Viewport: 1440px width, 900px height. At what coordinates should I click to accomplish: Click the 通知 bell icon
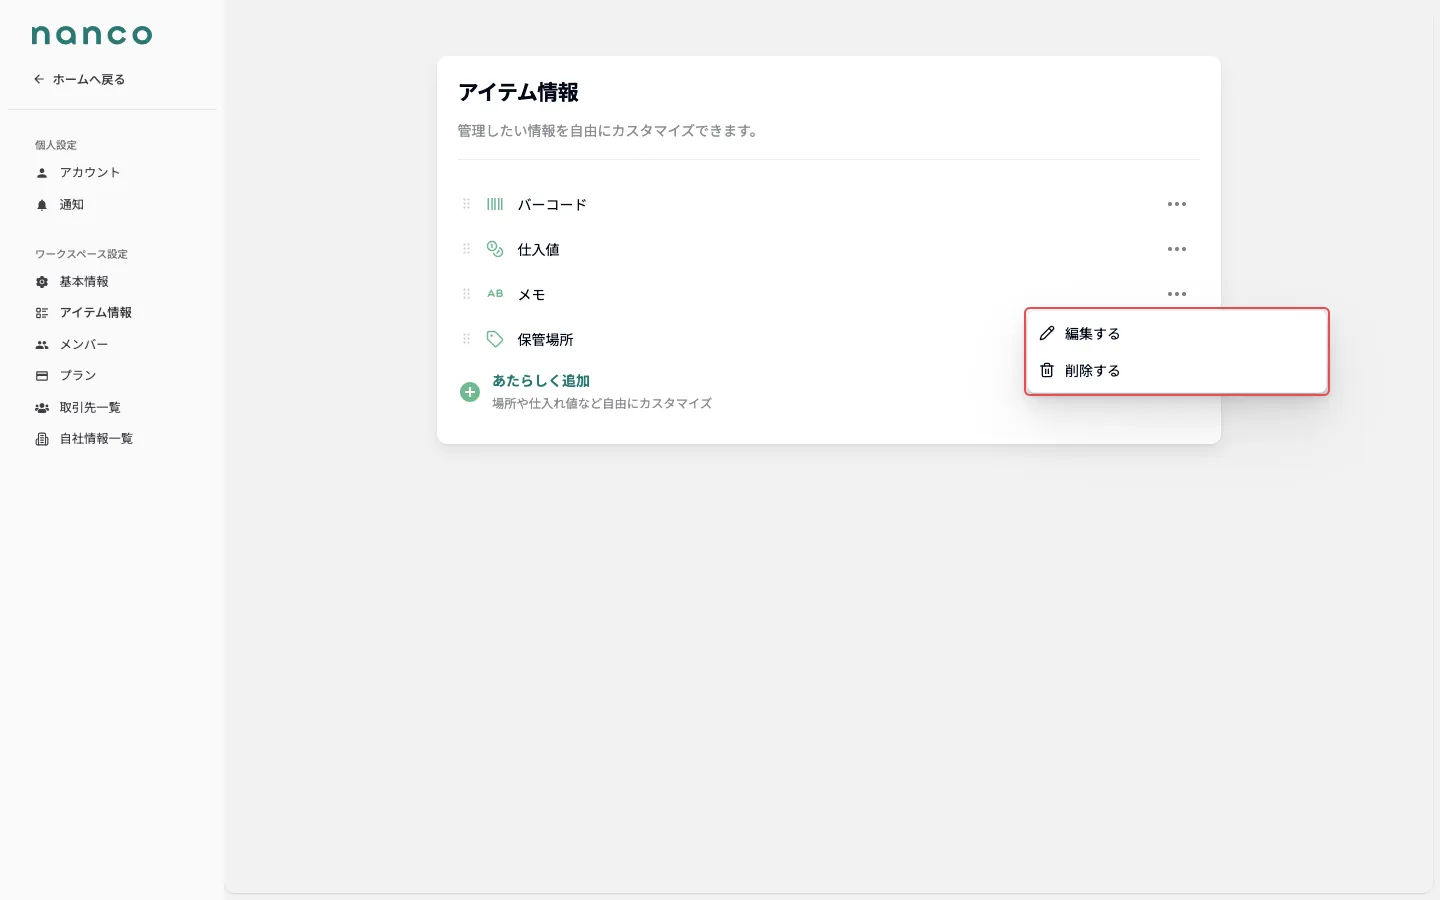coord(42,205)
